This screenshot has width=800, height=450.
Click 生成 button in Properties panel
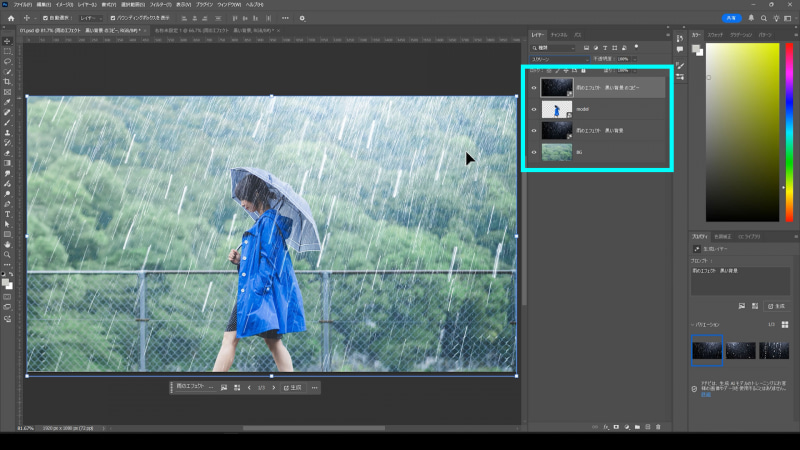pos(777,306)
